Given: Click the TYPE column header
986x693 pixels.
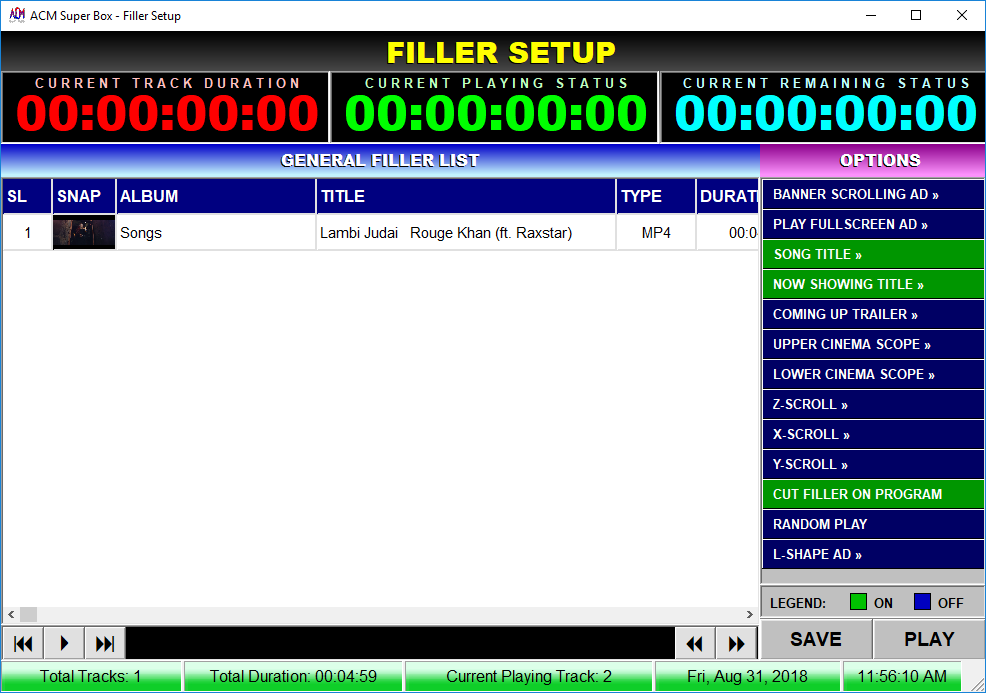Looking at the screenshot, I should [x=656, y=196].
